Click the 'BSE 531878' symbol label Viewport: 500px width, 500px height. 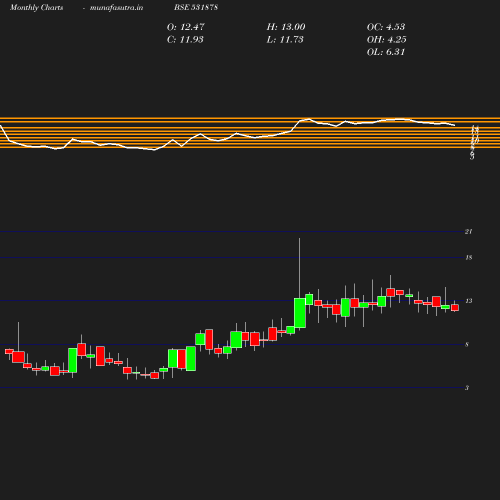tap(196, 7)
